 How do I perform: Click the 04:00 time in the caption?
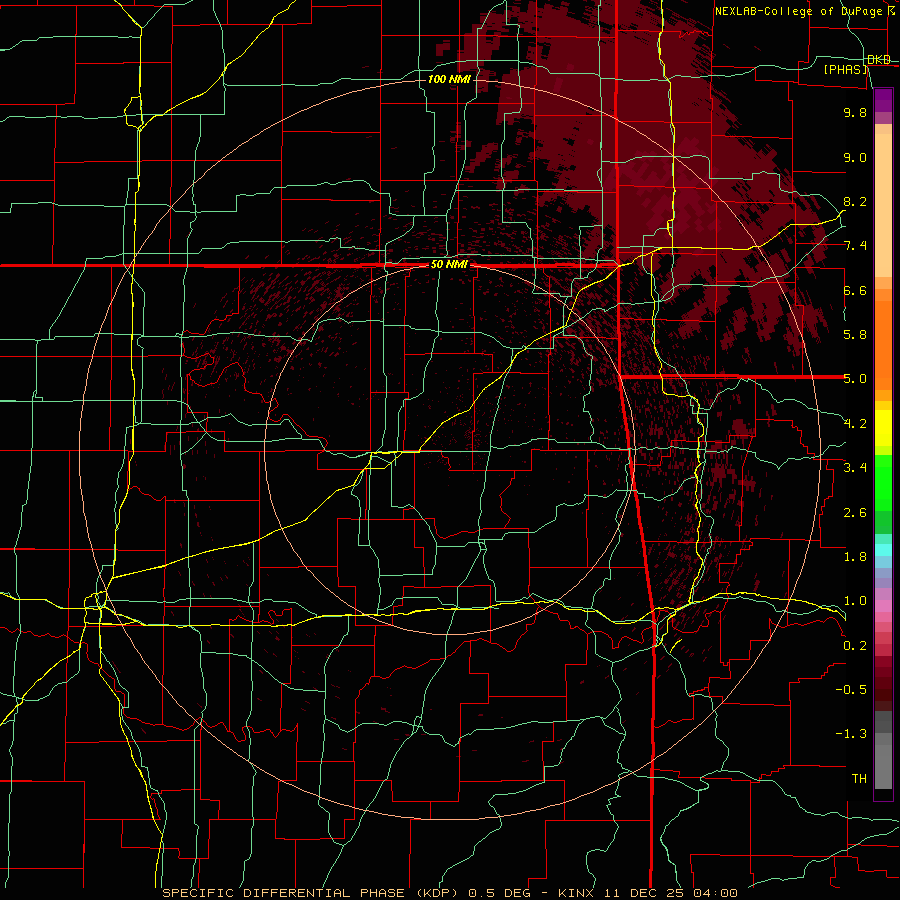(x=715, y=893)
